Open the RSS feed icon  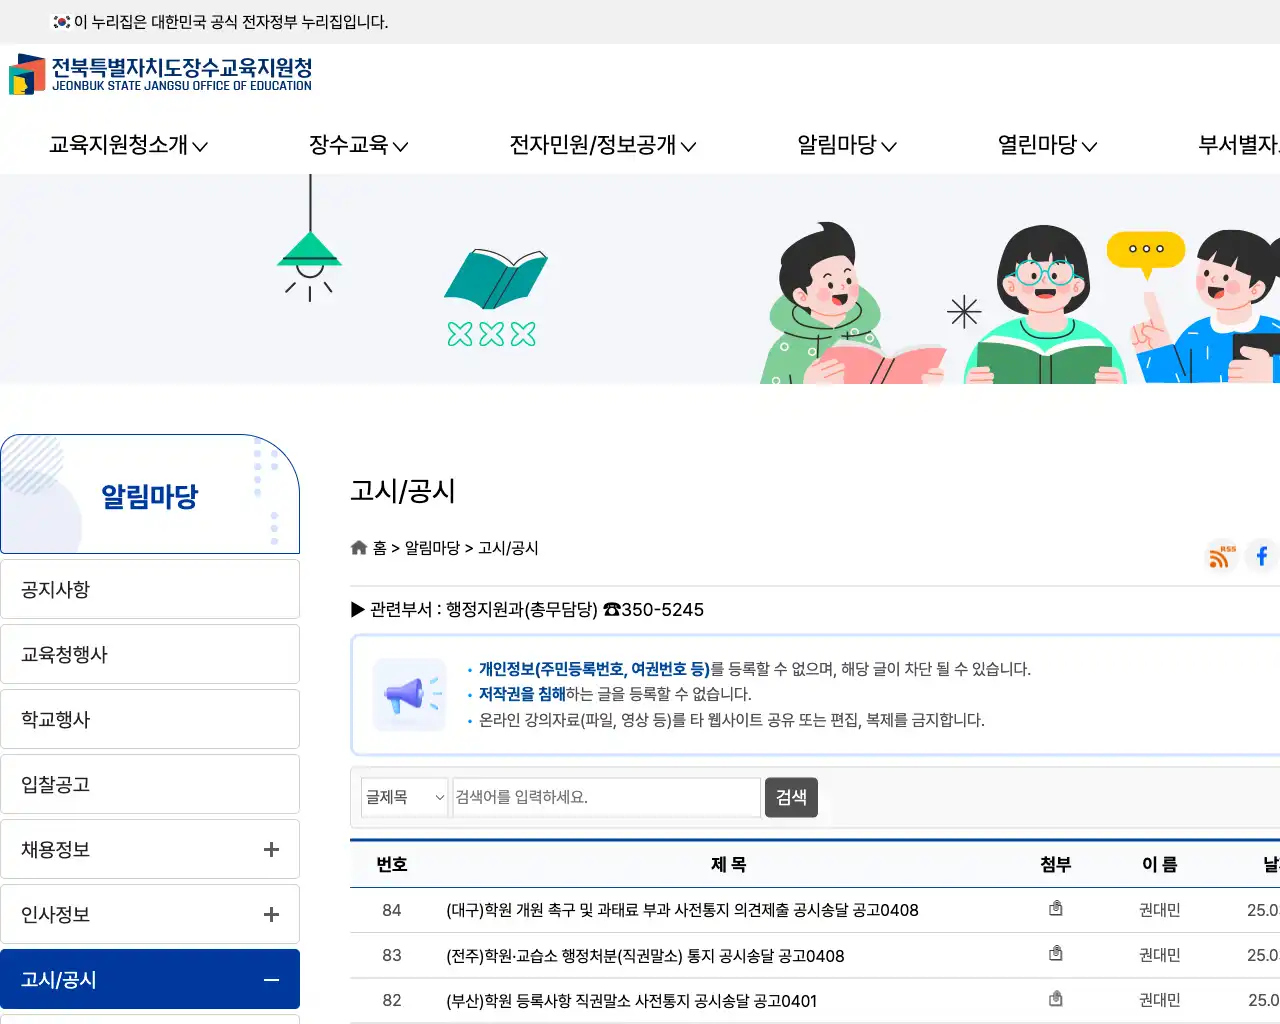point(1221,556)
